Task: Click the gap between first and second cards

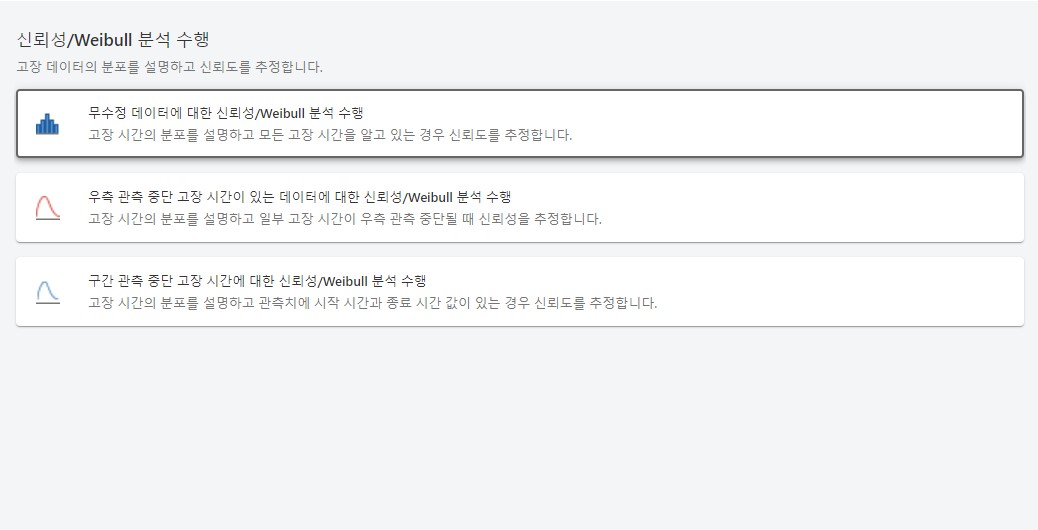Action: pyautogui.click(x=520, y=165)
